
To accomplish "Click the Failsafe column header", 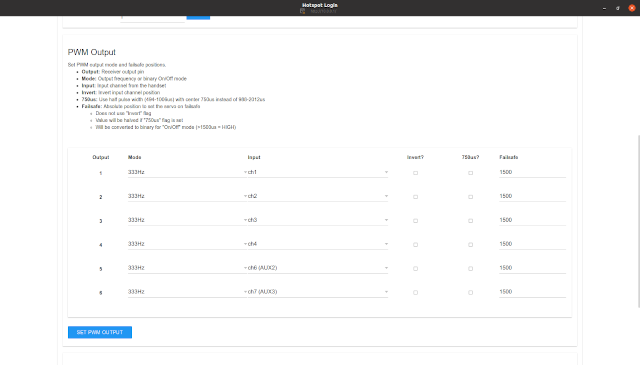I will tap(509, 157).
